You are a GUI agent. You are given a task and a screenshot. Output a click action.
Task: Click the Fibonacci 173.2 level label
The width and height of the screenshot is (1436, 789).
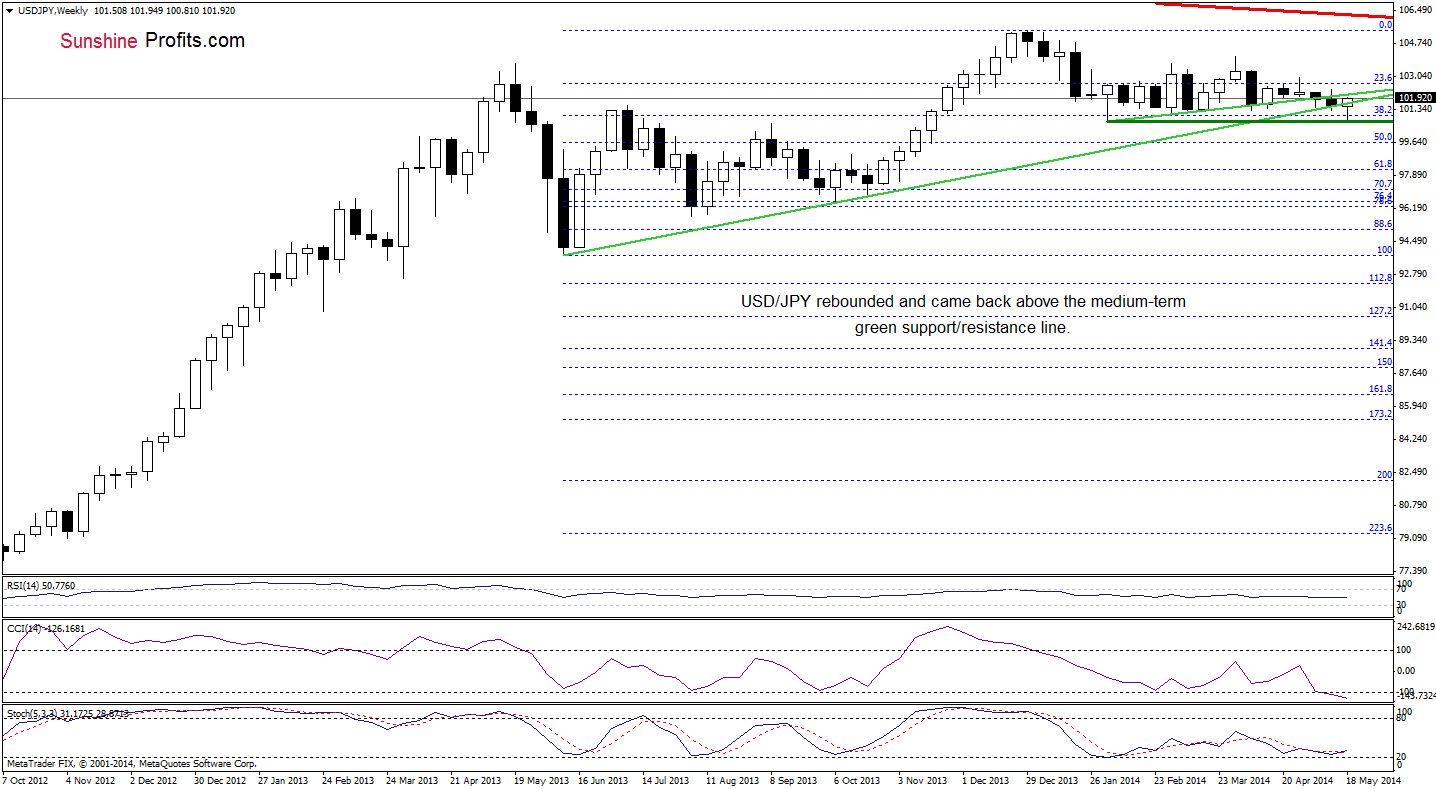1381,414
